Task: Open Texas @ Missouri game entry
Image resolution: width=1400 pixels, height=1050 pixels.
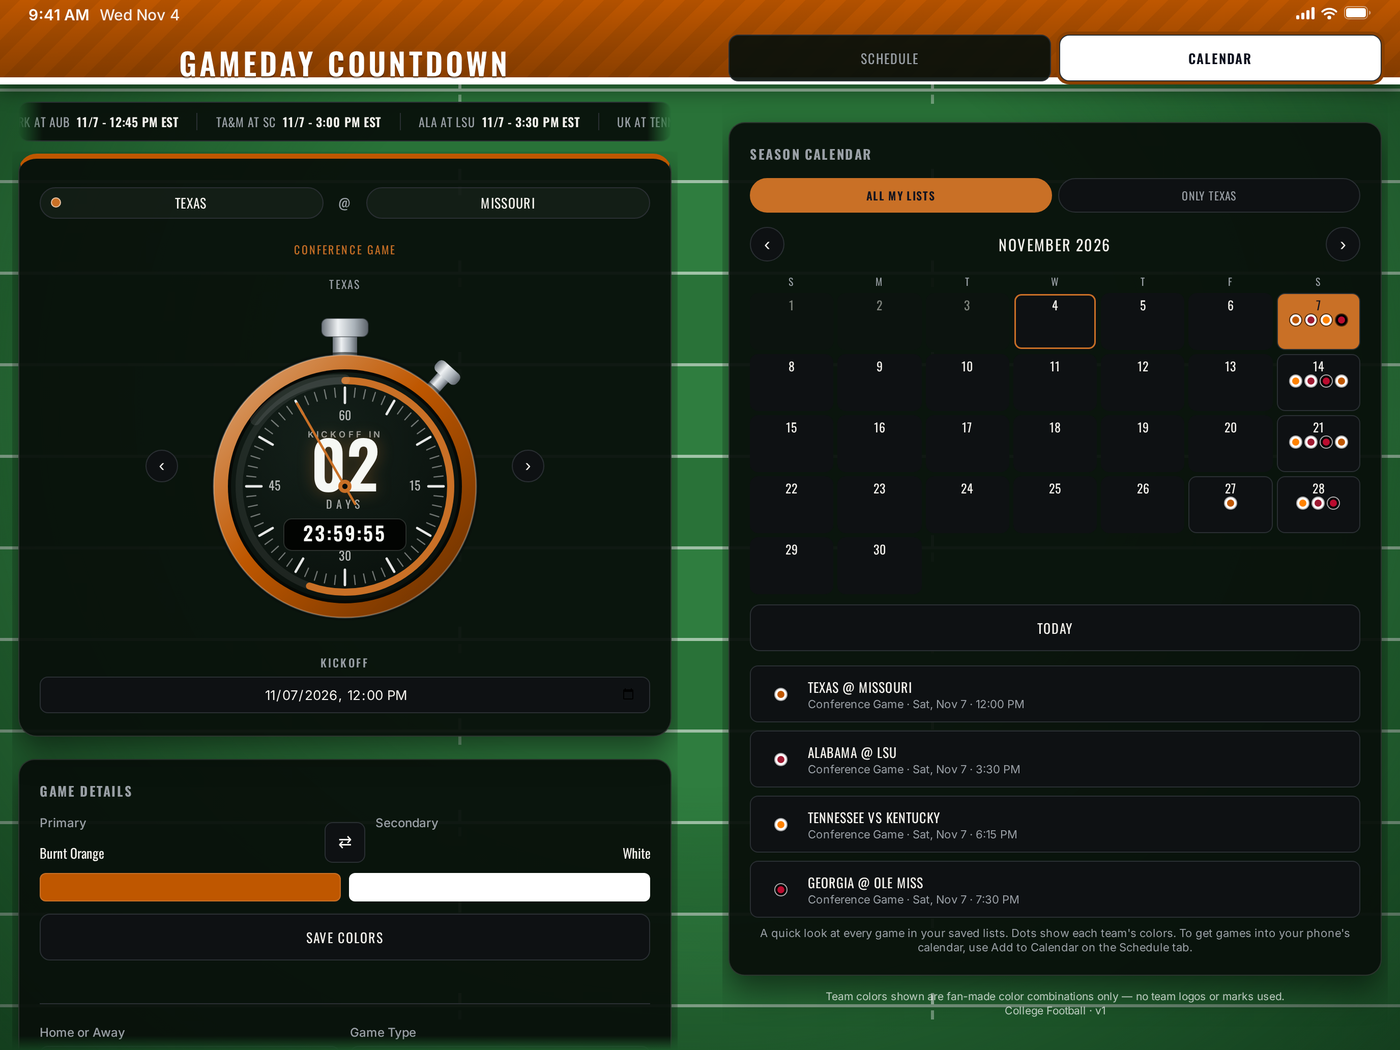Action: (1055, 694)
